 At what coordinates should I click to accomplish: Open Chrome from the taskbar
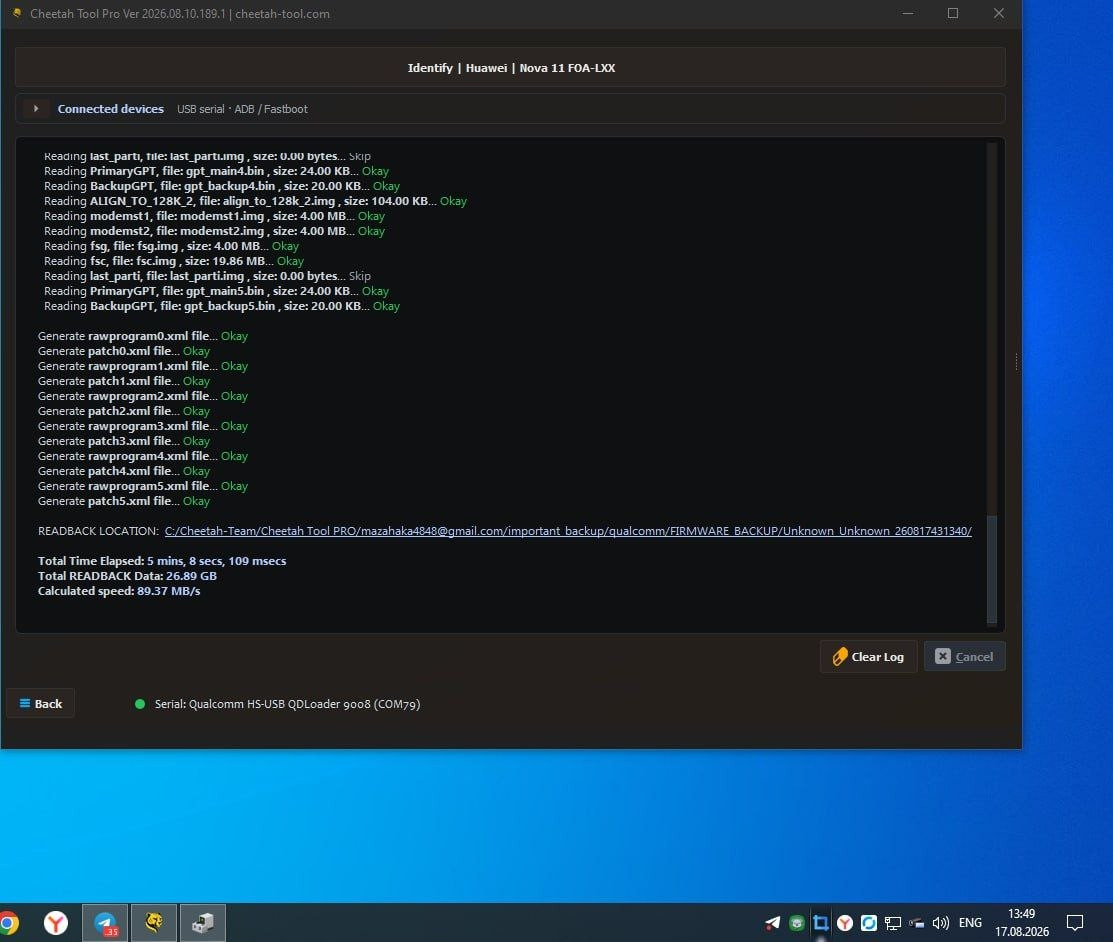(9, 923)
